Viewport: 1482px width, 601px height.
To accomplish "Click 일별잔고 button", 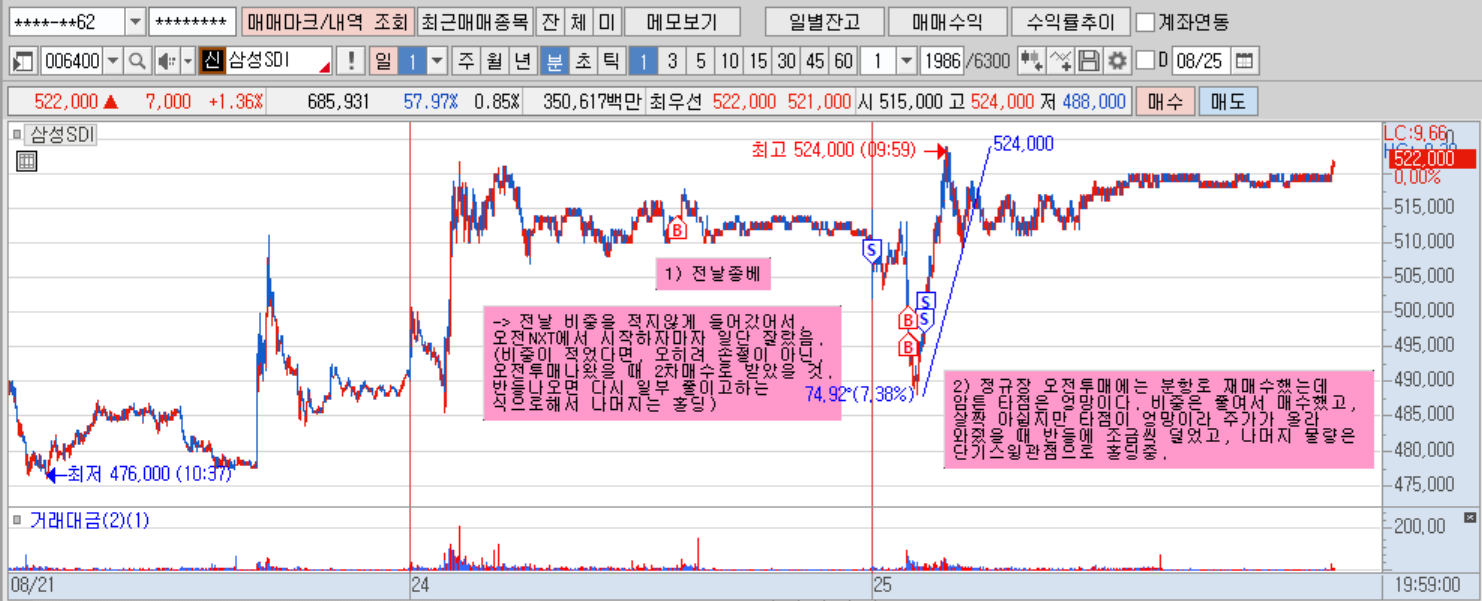I will pyautogui.click(x=823, y=22).
